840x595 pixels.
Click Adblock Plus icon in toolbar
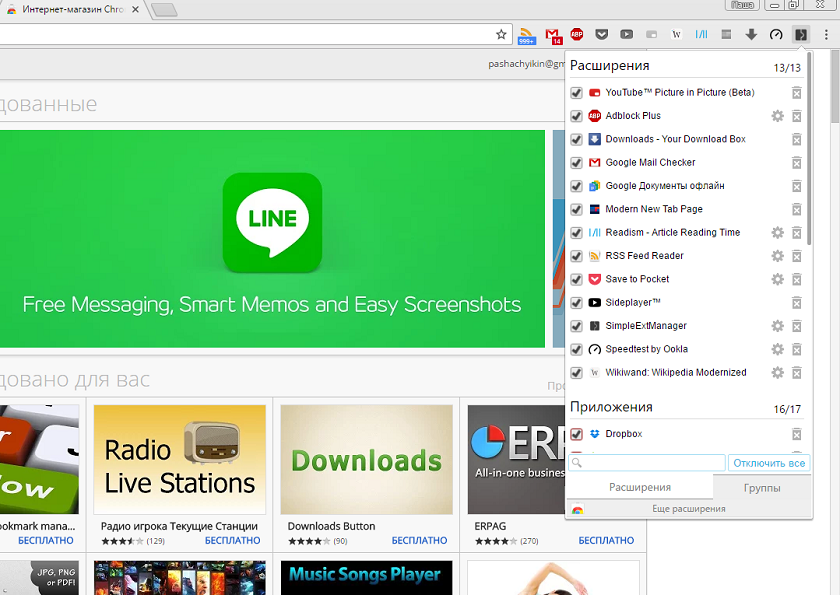click(576, 34)
